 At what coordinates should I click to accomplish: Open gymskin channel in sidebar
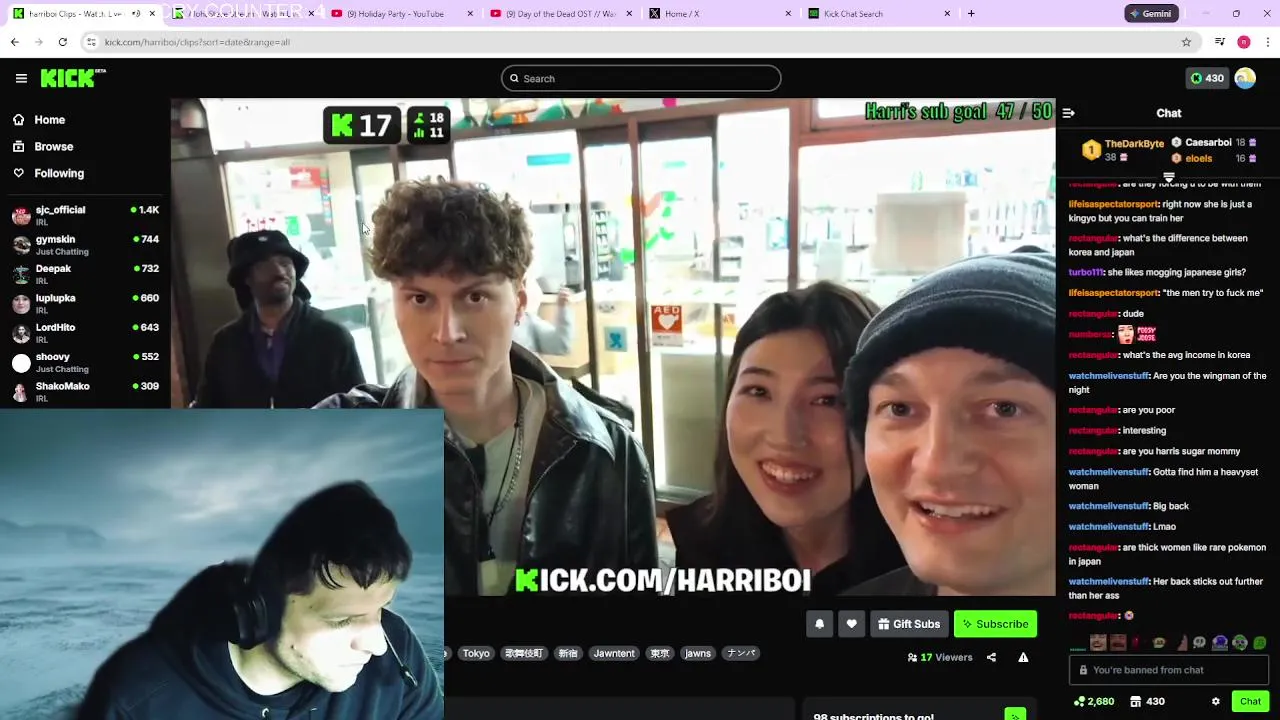point(85,245)
